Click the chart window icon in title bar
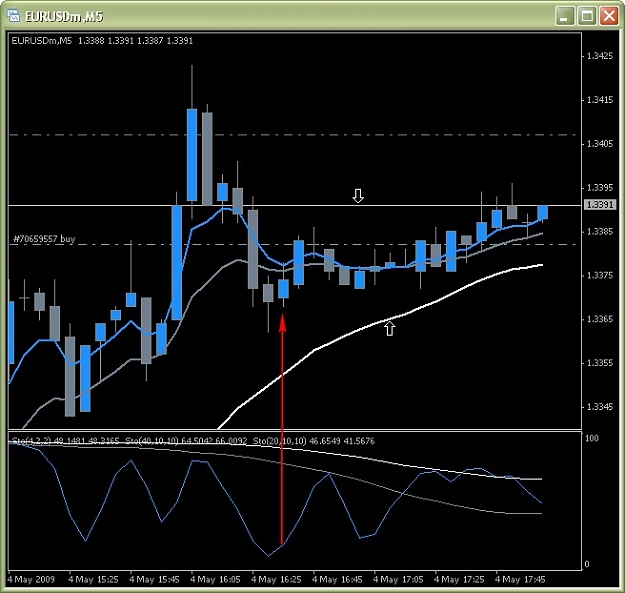 point(14,16)
